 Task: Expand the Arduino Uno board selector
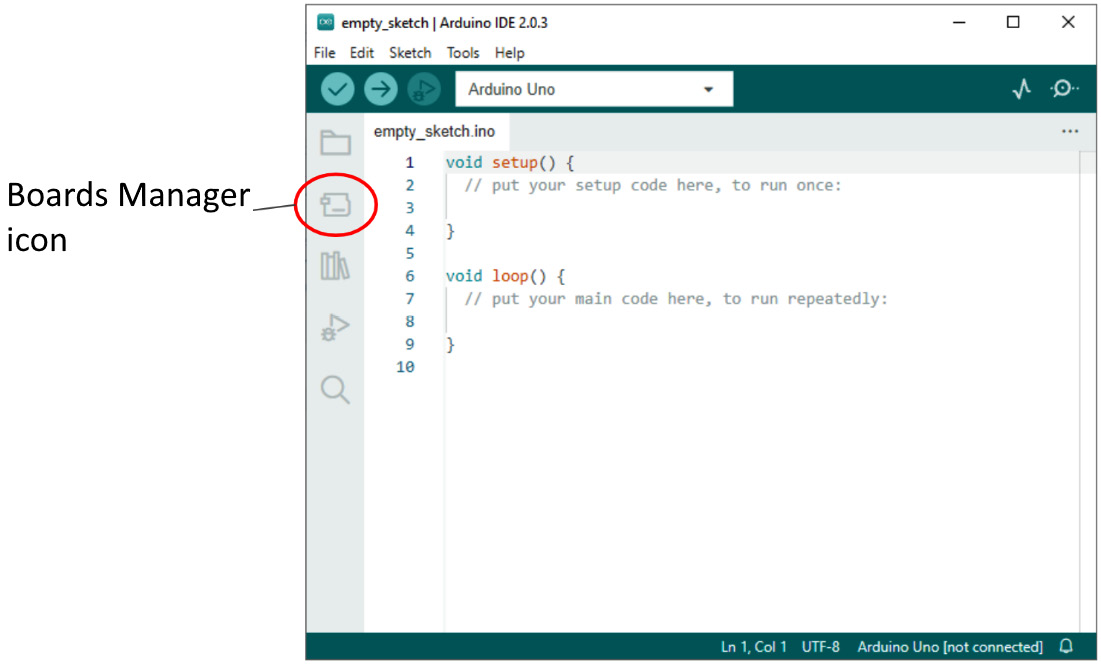[594, 89]
